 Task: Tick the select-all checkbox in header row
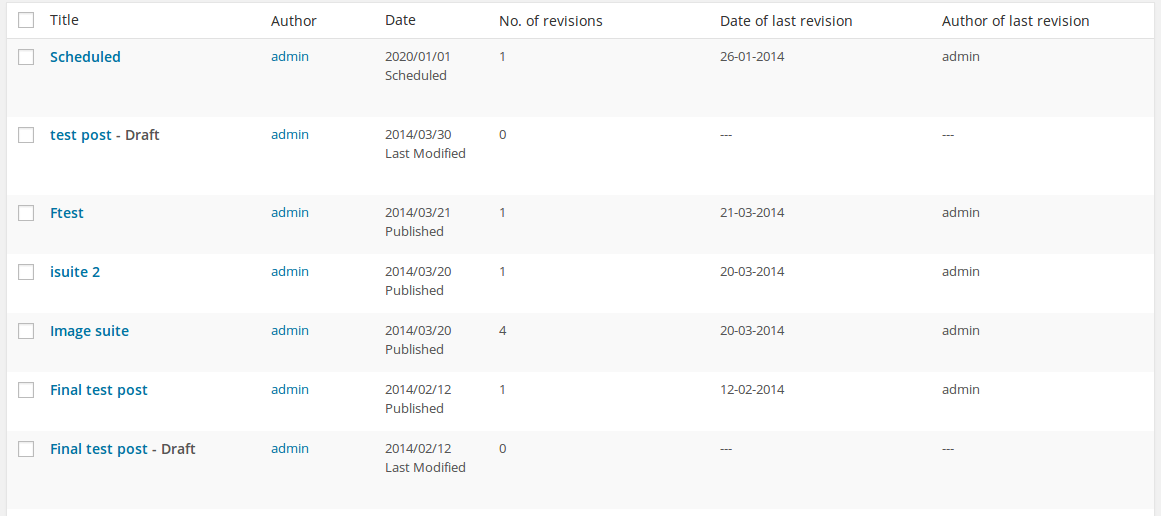tap(26, 21)
